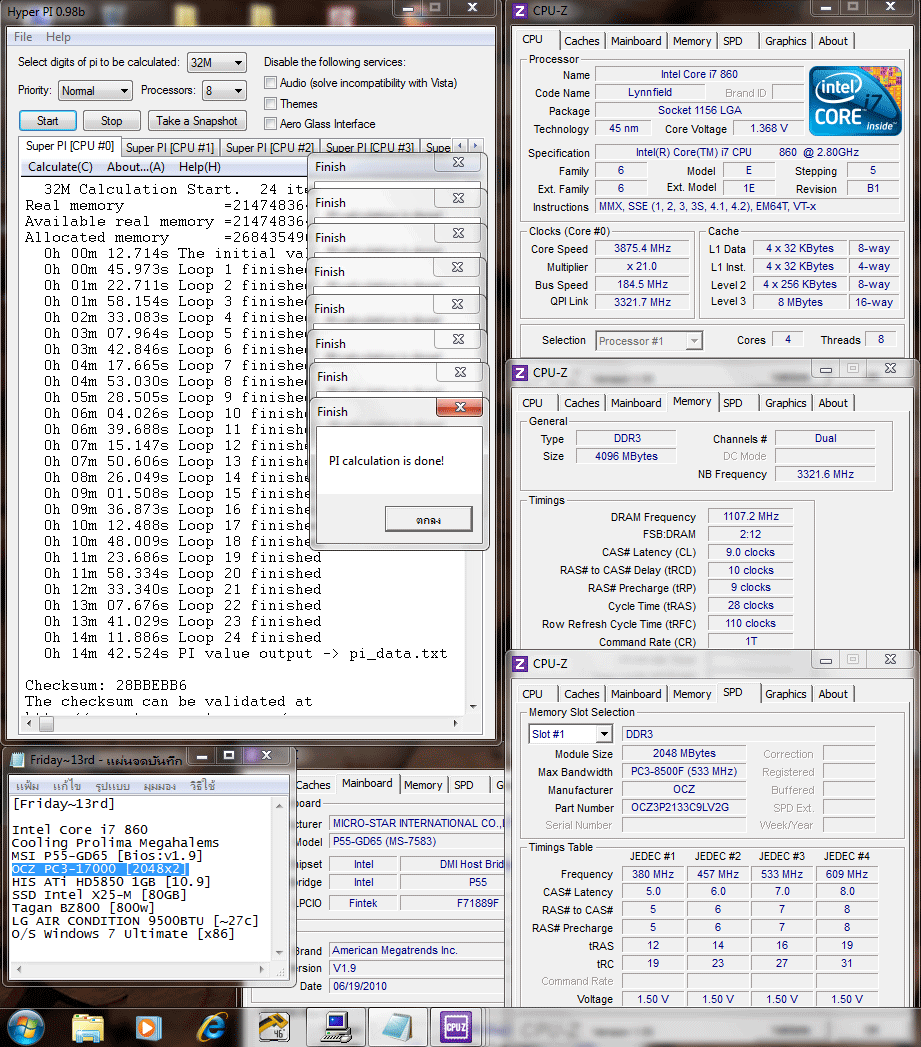921x1047 pixels.
Task: Click the CPU-Z taskbar icon
Action: (456, 1027)
